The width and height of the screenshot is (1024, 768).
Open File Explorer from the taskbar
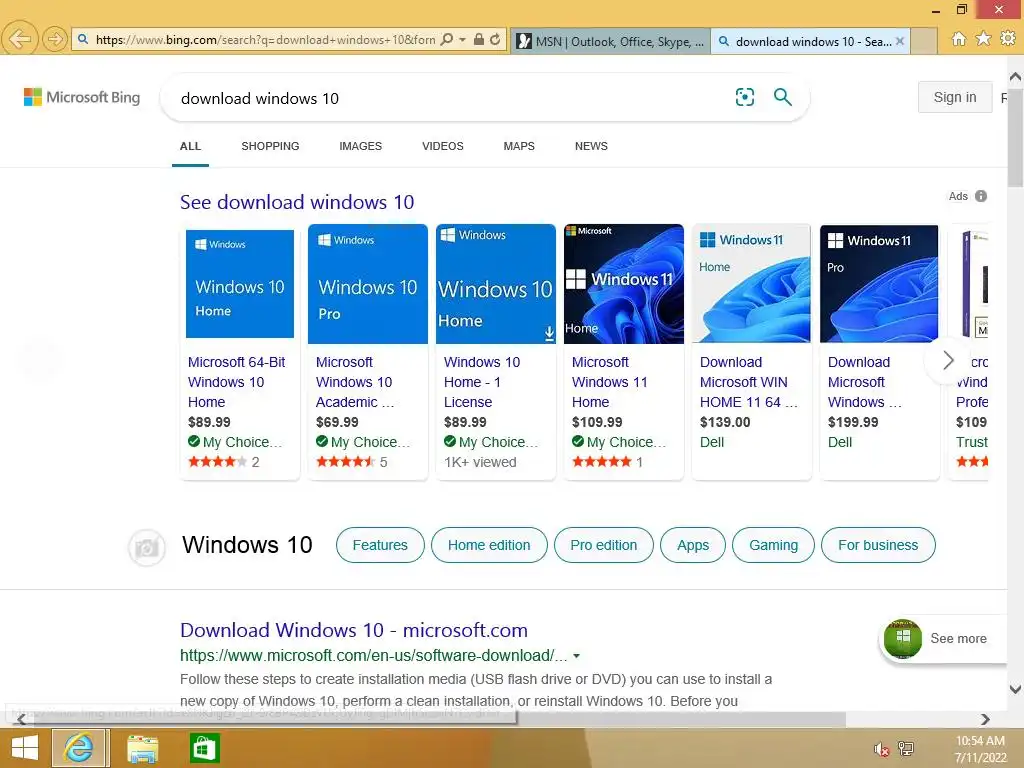pyautogui.click(x=142, y=748)
